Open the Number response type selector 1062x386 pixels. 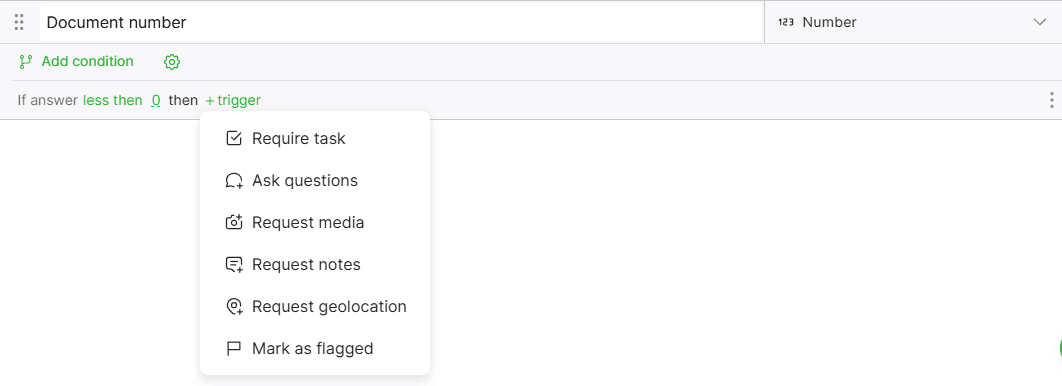click(x=912, y=22)
